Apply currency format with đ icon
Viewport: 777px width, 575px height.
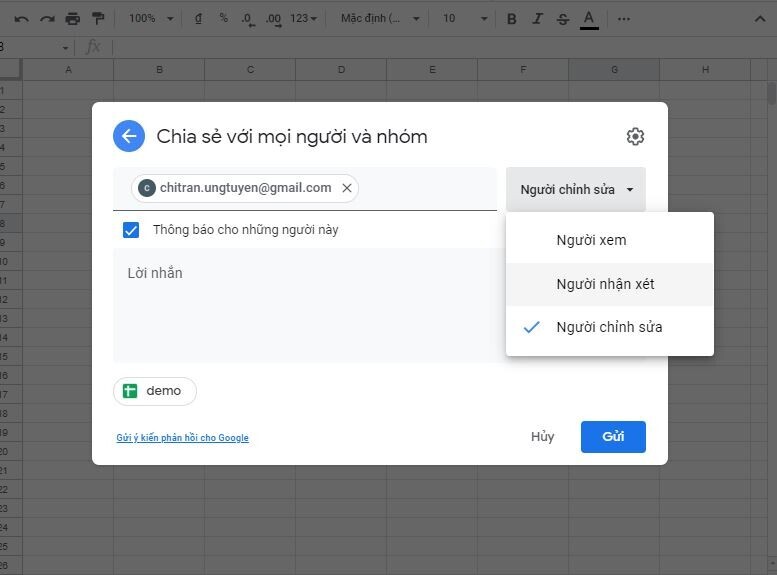point(198,19)
